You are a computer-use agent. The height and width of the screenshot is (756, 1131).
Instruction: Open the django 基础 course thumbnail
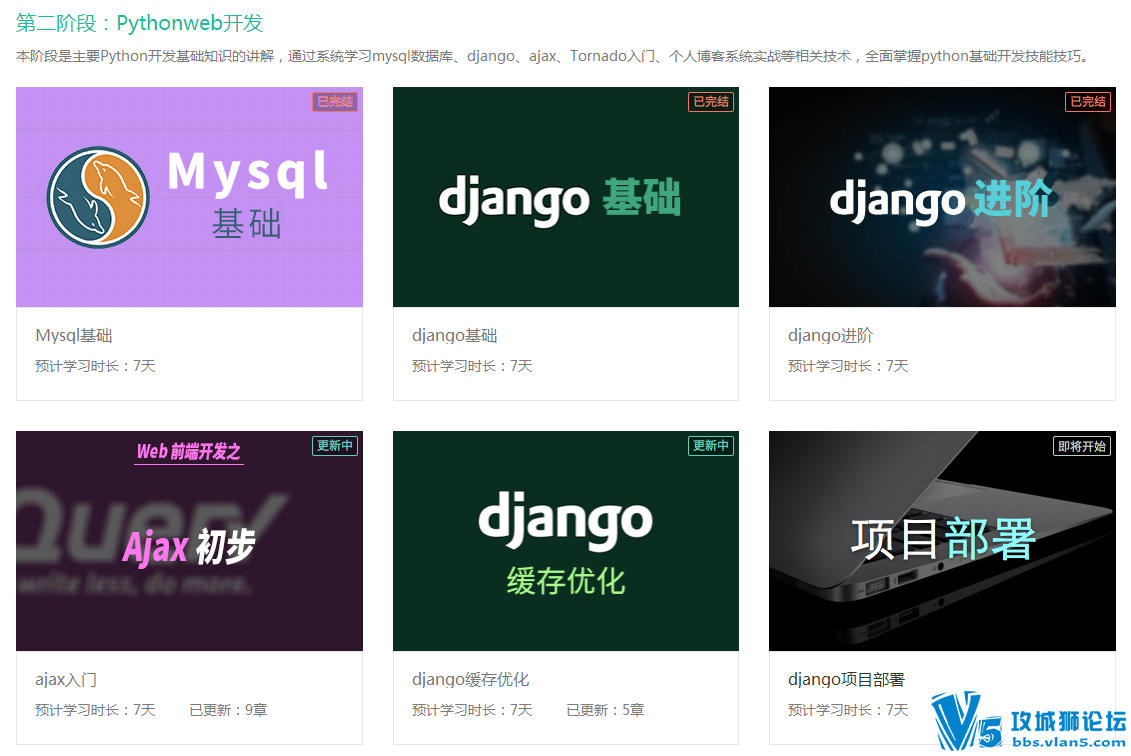coord(566,197)
